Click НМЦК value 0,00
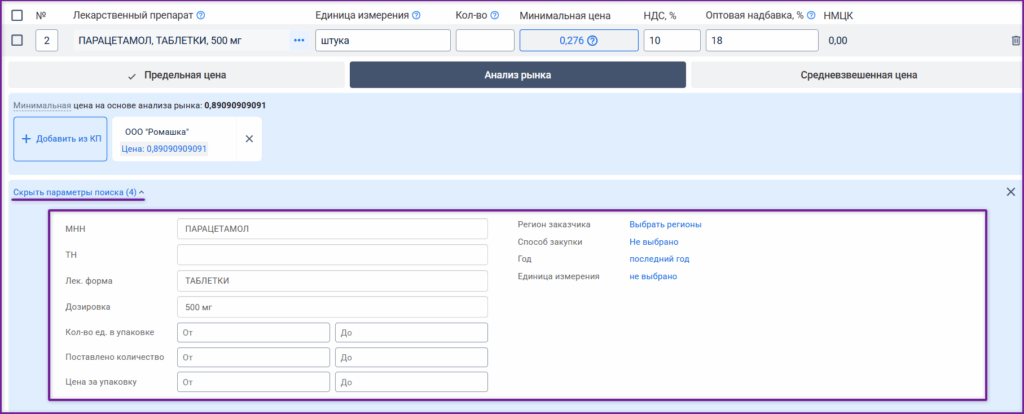 pyautogui.click(x=837, y=40)
